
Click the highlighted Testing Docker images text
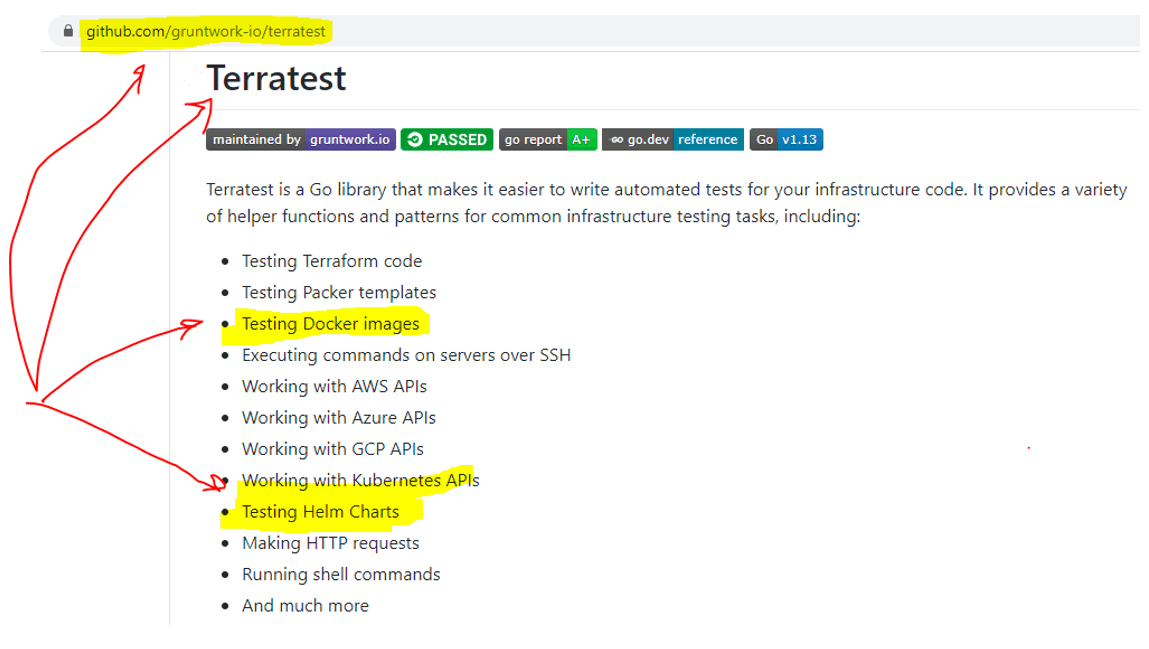(330, 324)
